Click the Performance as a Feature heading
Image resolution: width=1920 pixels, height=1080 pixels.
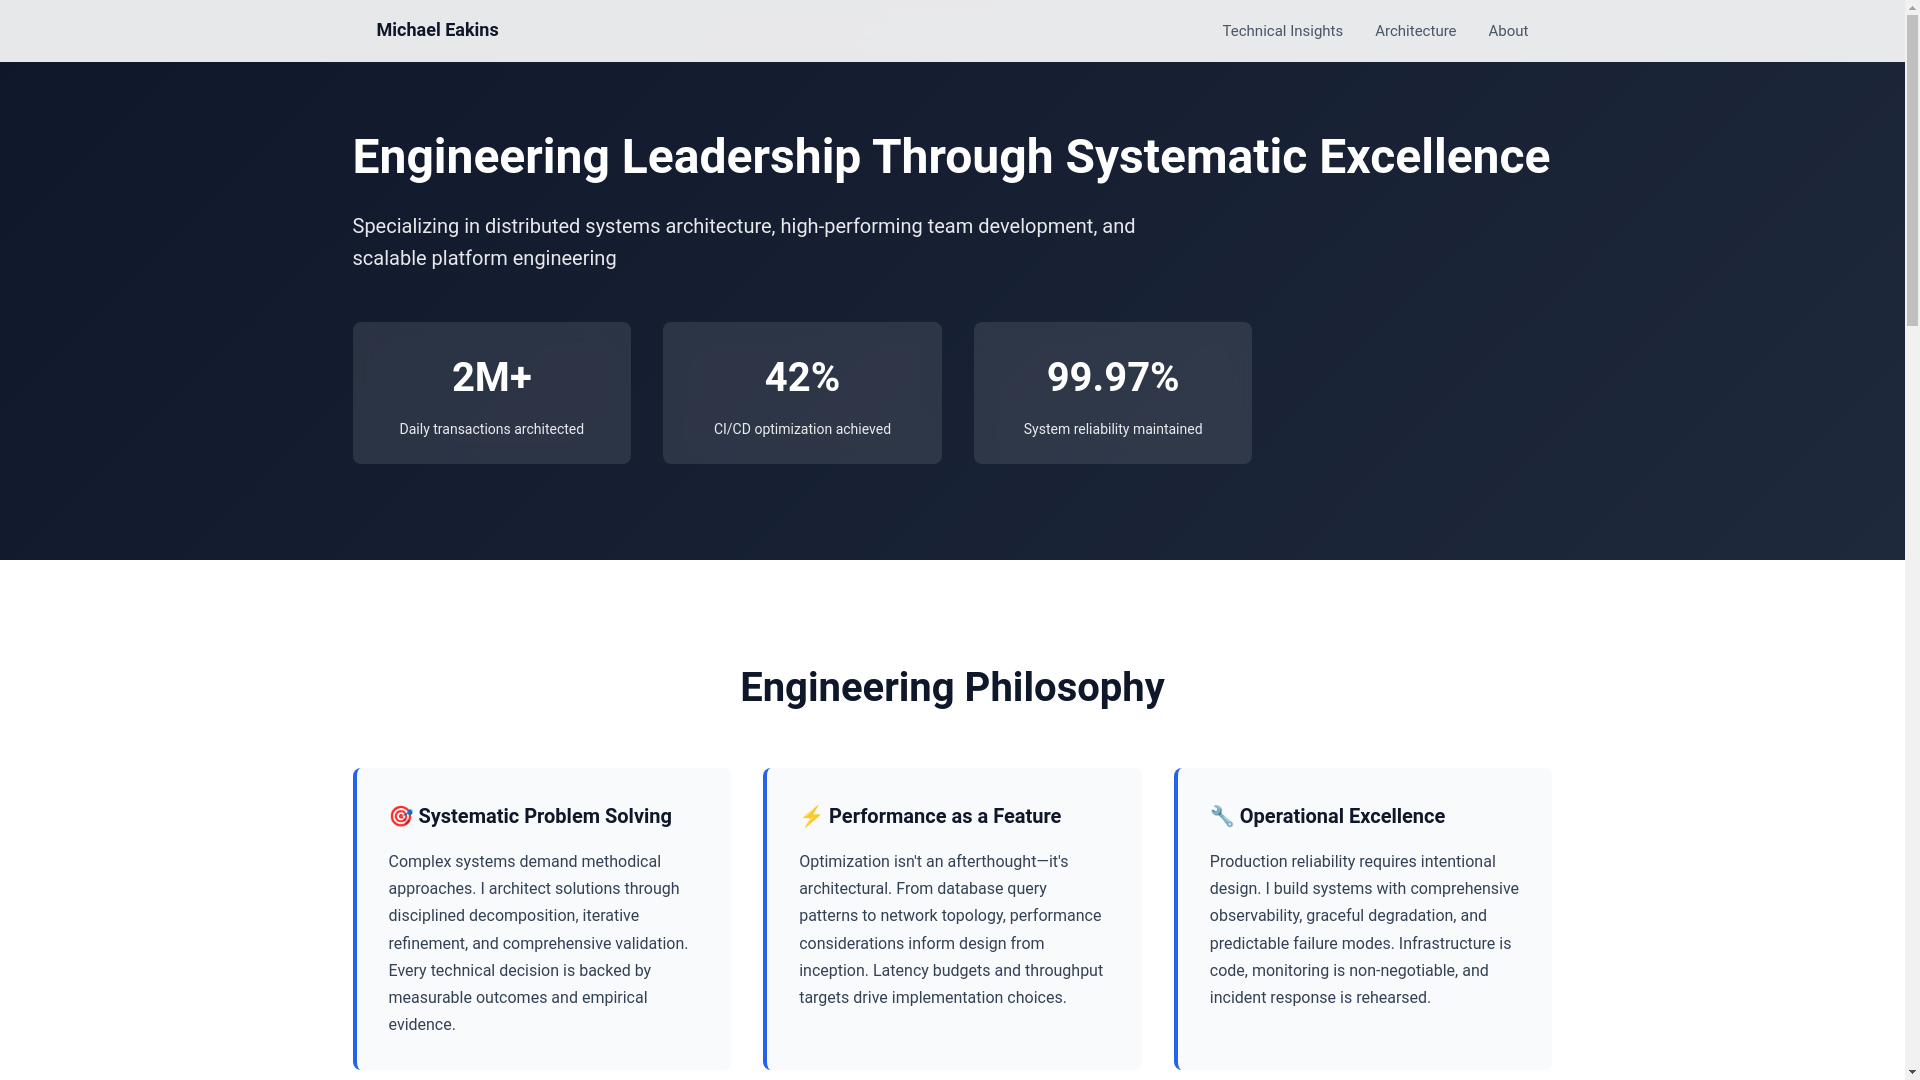(945, 817)
